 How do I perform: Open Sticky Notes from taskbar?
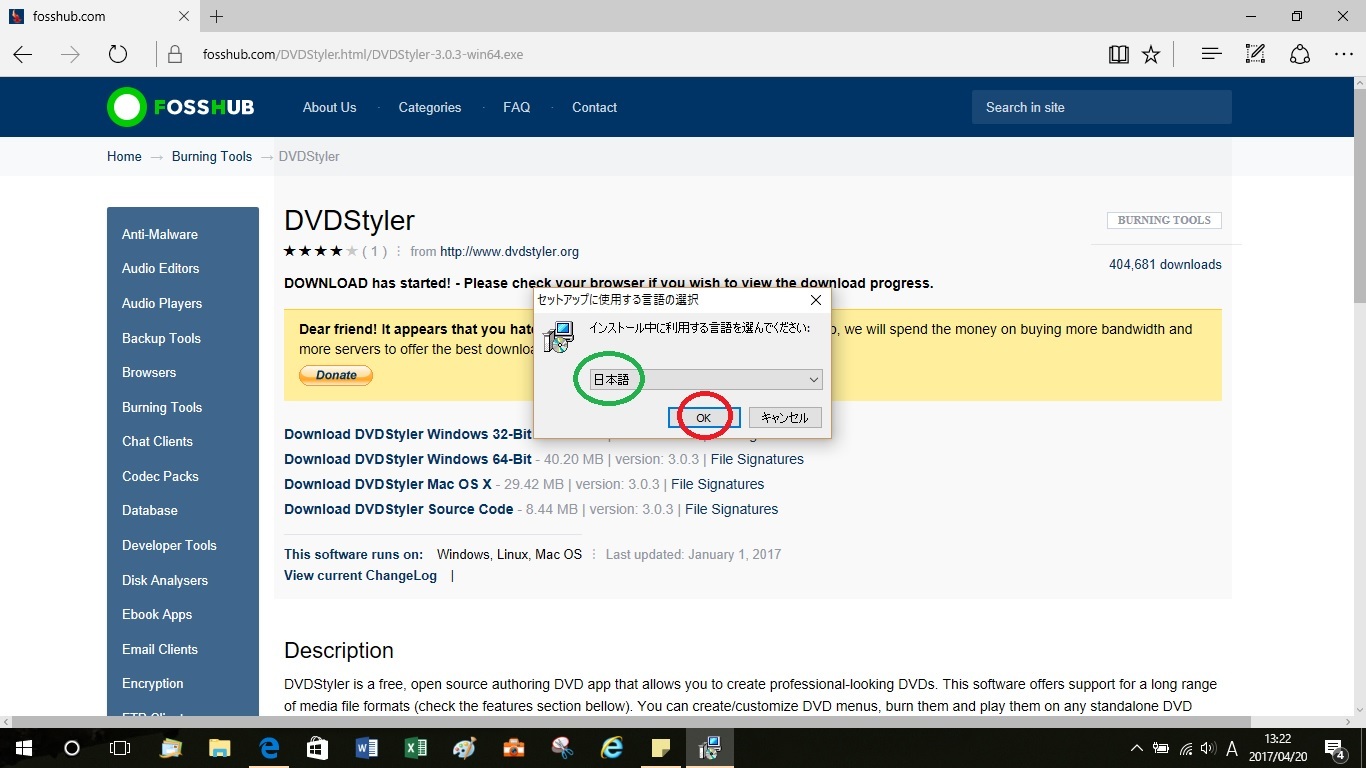[661, 748]
